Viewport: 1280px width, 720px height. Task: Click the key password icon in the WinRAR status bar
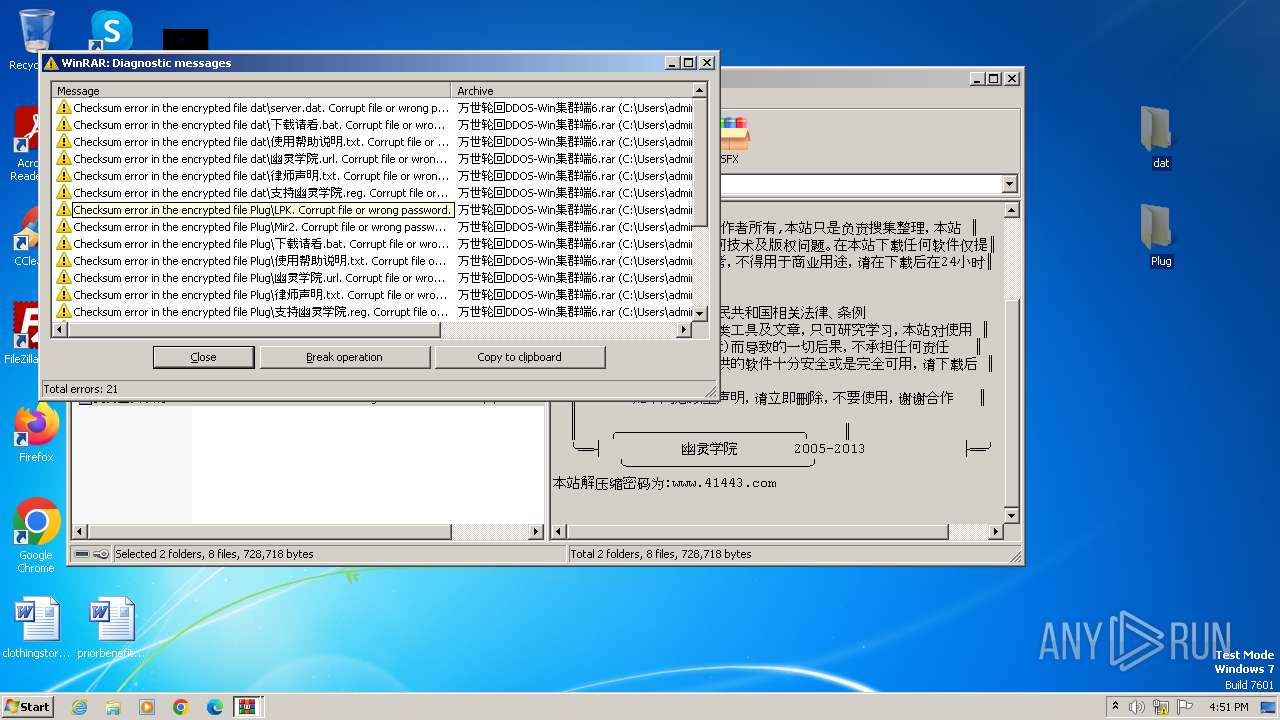click(x=101, y=554)
